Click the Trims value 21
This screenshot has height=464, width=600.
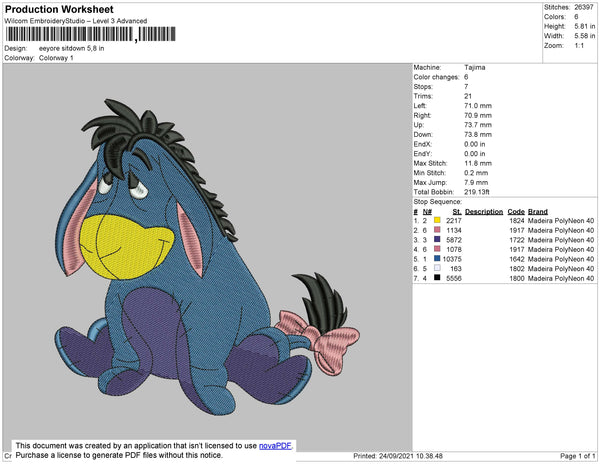tap(468, 96)
